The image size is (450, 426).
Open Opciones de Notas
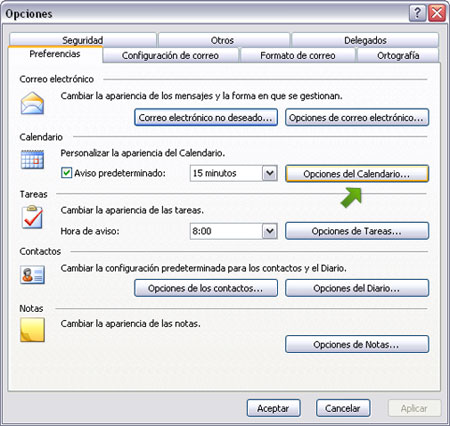(x=357, y=344)
